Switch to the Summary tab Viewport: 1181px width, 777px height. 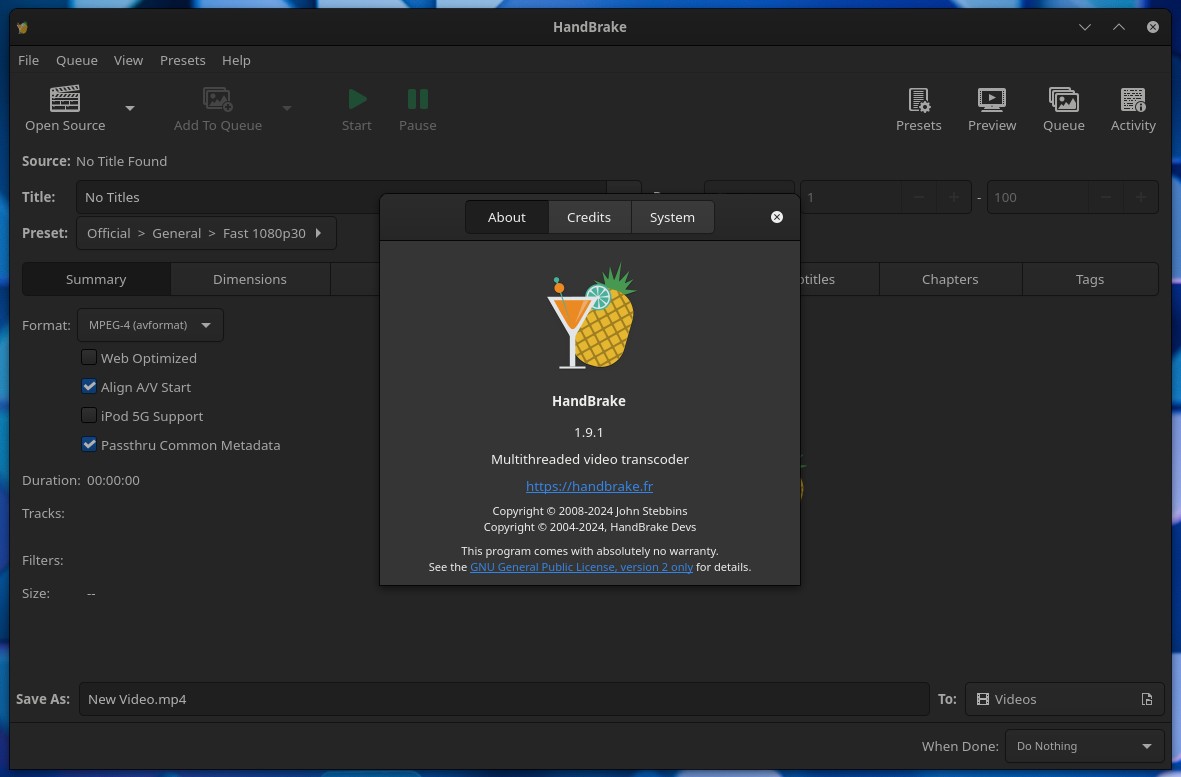(x=96, y=279)
